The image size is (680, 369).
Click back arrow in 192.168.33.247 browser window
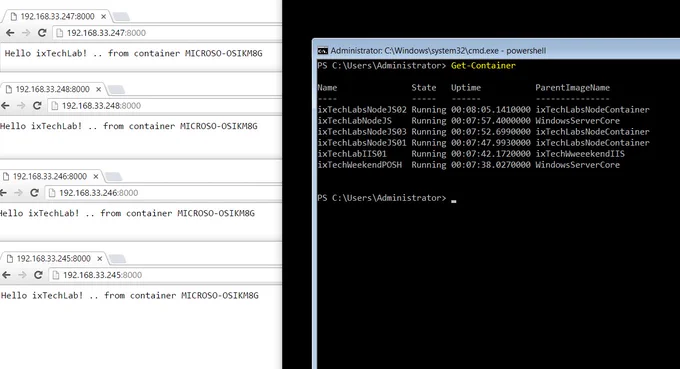tap(10, 33)
